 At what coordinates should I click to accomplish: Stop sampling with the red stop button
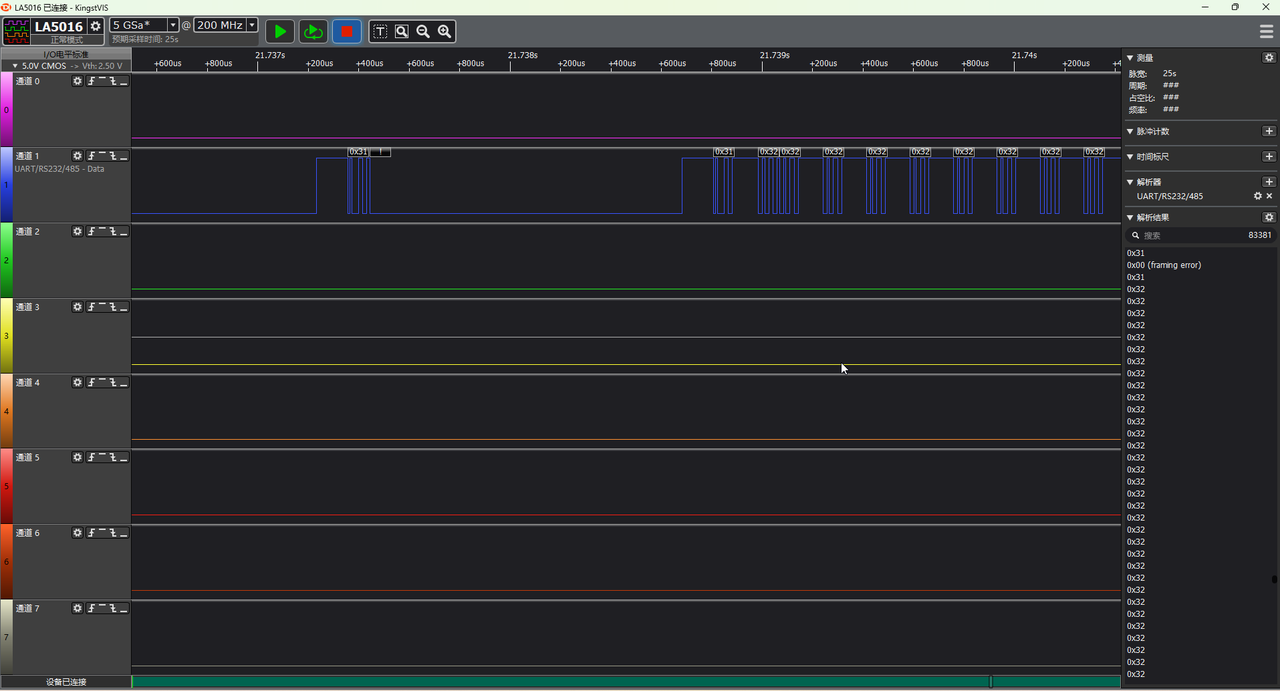click(346, 31)
